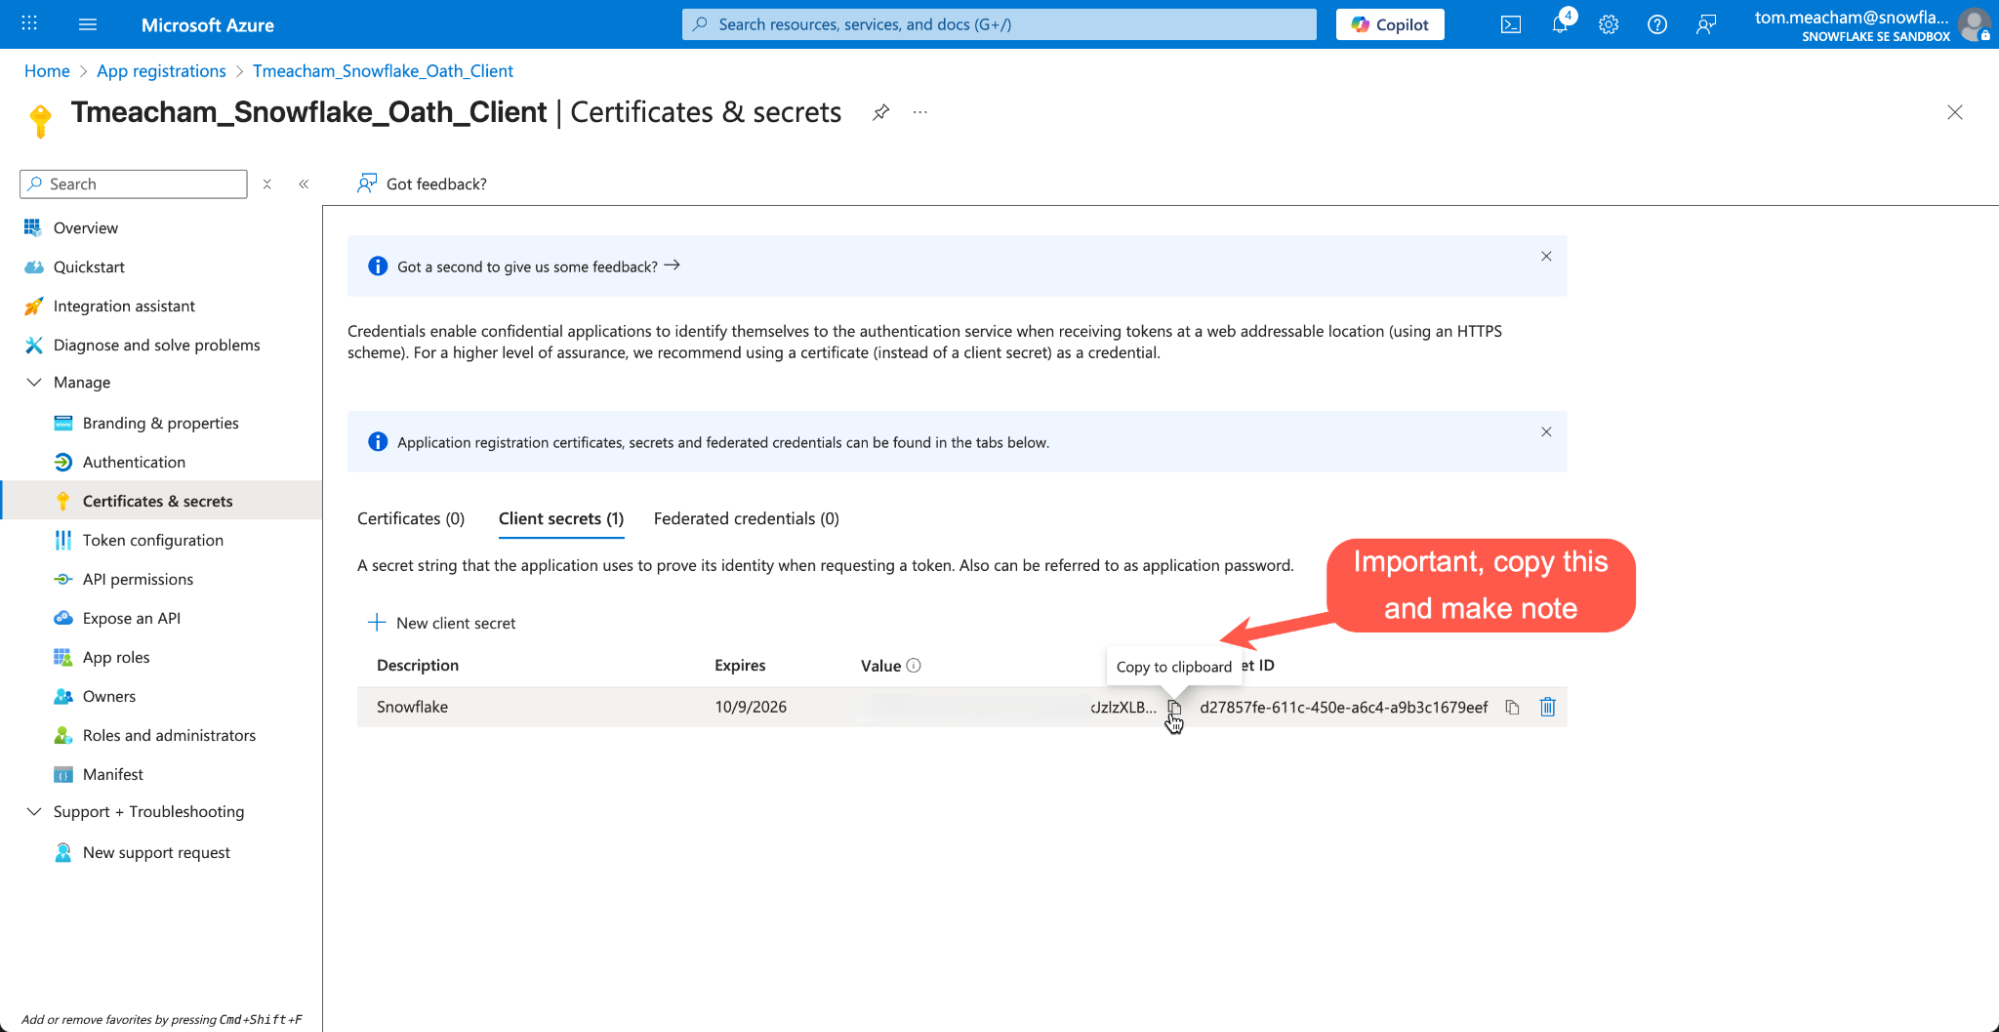Image resolution: width=1999 pixels, height=1032 pixels.
Task: Collapse the Manage section
Action: (34, 383)
